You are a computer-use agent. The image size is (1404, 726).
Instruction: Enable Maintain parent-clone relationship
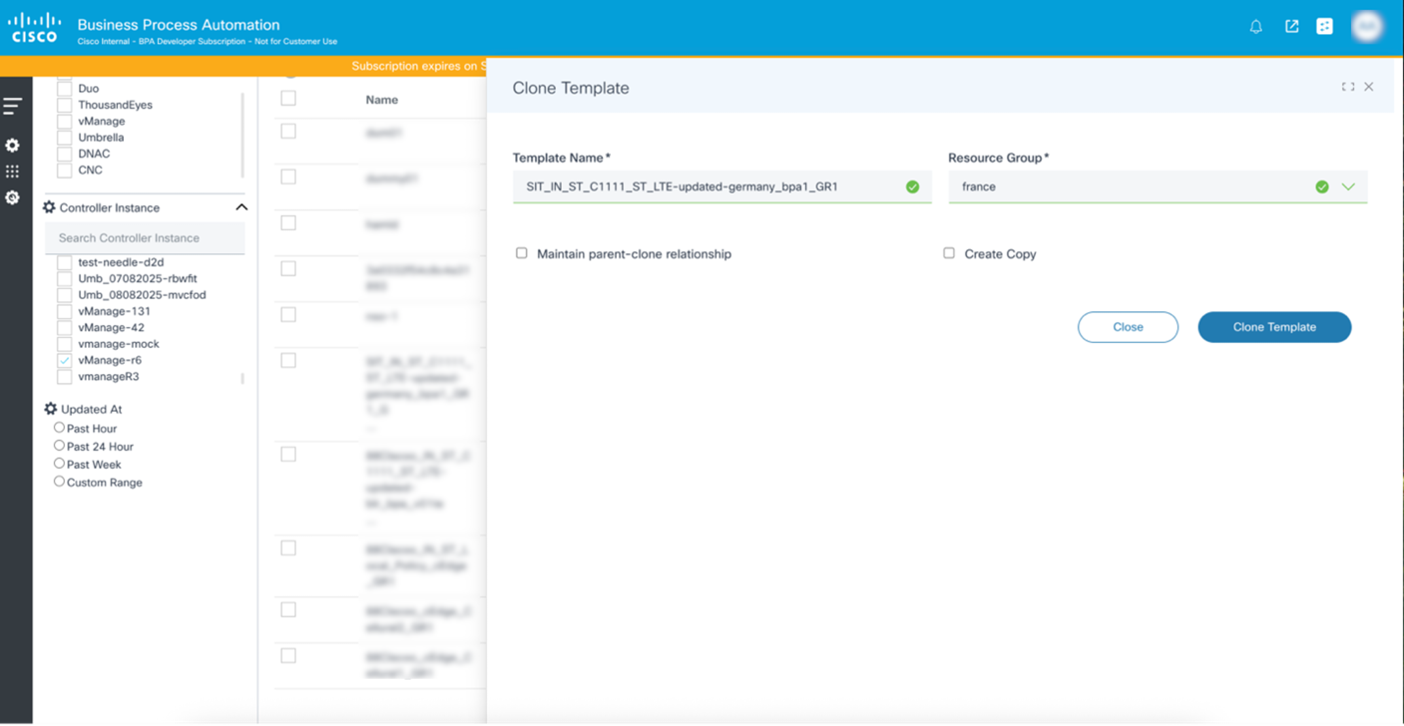(x=521, y=253)
